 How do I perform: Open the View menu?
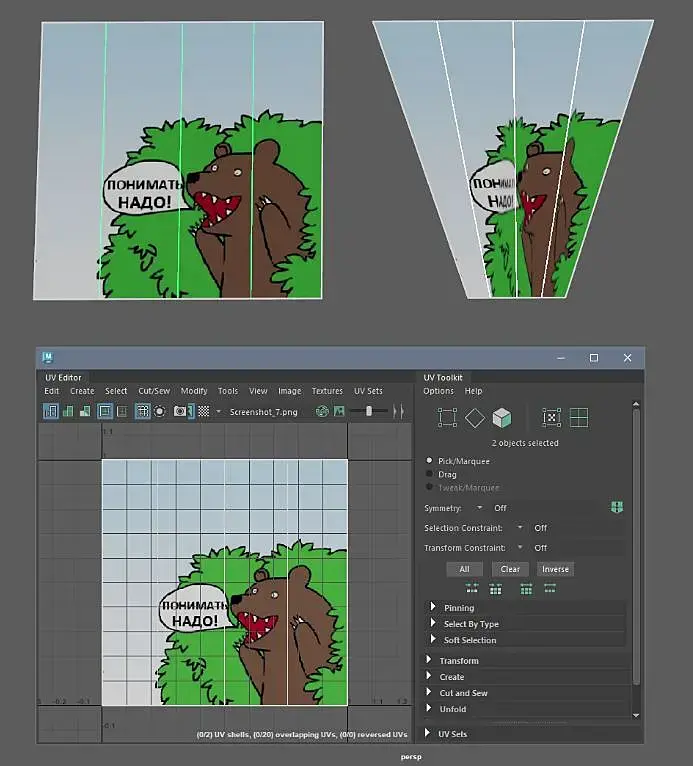click(x=258, y=391)
